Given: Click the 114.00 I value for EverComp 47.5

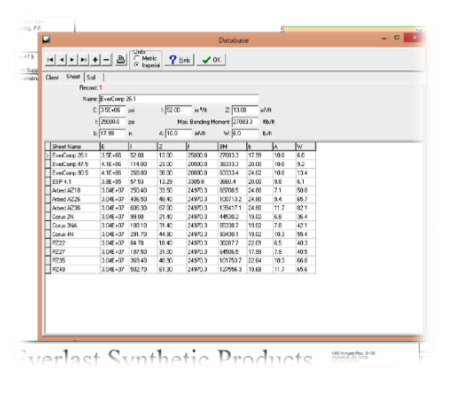Looking at the screenshot, I should 143,164.
